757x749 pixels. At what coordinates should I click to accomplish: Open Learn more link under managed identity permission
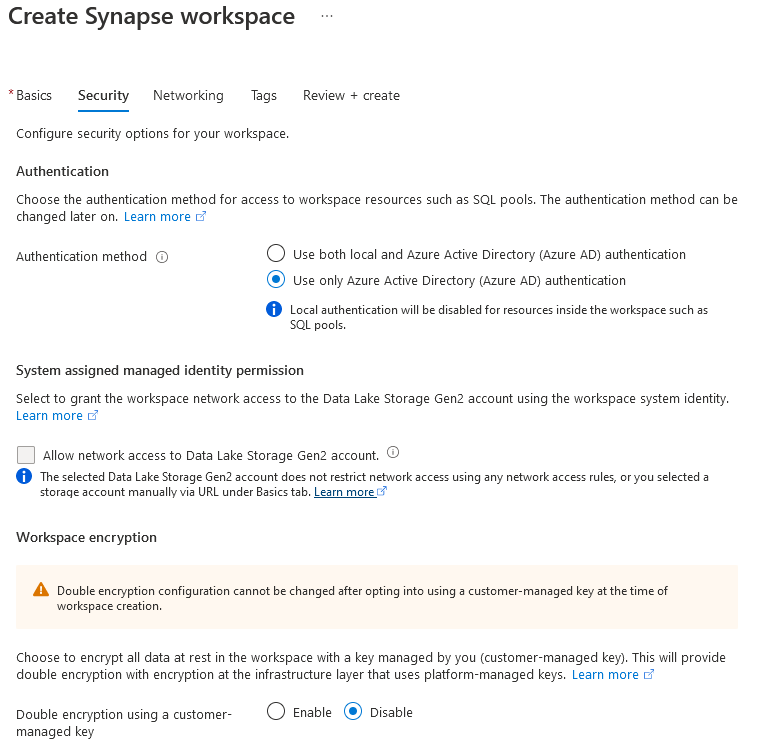(49, 416)
